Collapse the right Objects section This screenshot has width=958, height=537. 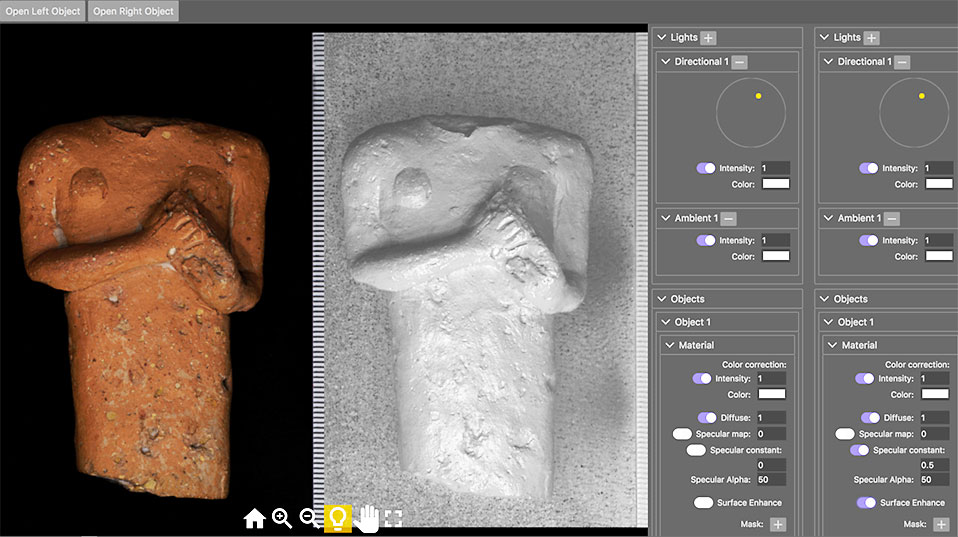pos(824,299)
